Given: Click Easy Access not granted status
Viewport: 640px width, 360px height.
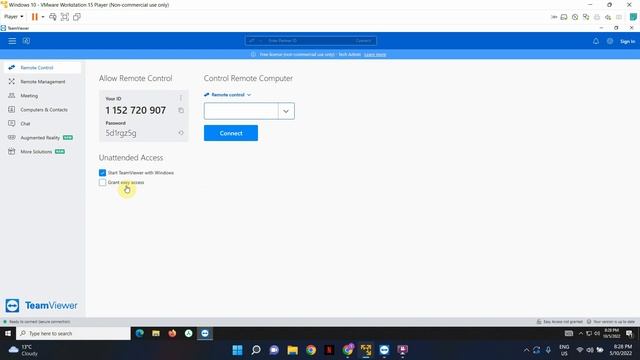Looking at the screenshot, I should 560,322.
